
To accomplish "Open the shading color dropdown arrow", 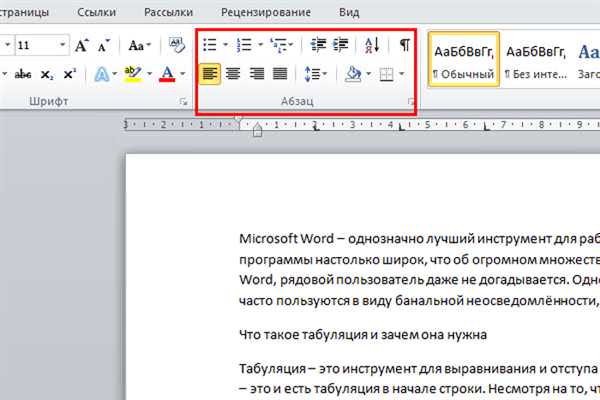I will (368, 73).
